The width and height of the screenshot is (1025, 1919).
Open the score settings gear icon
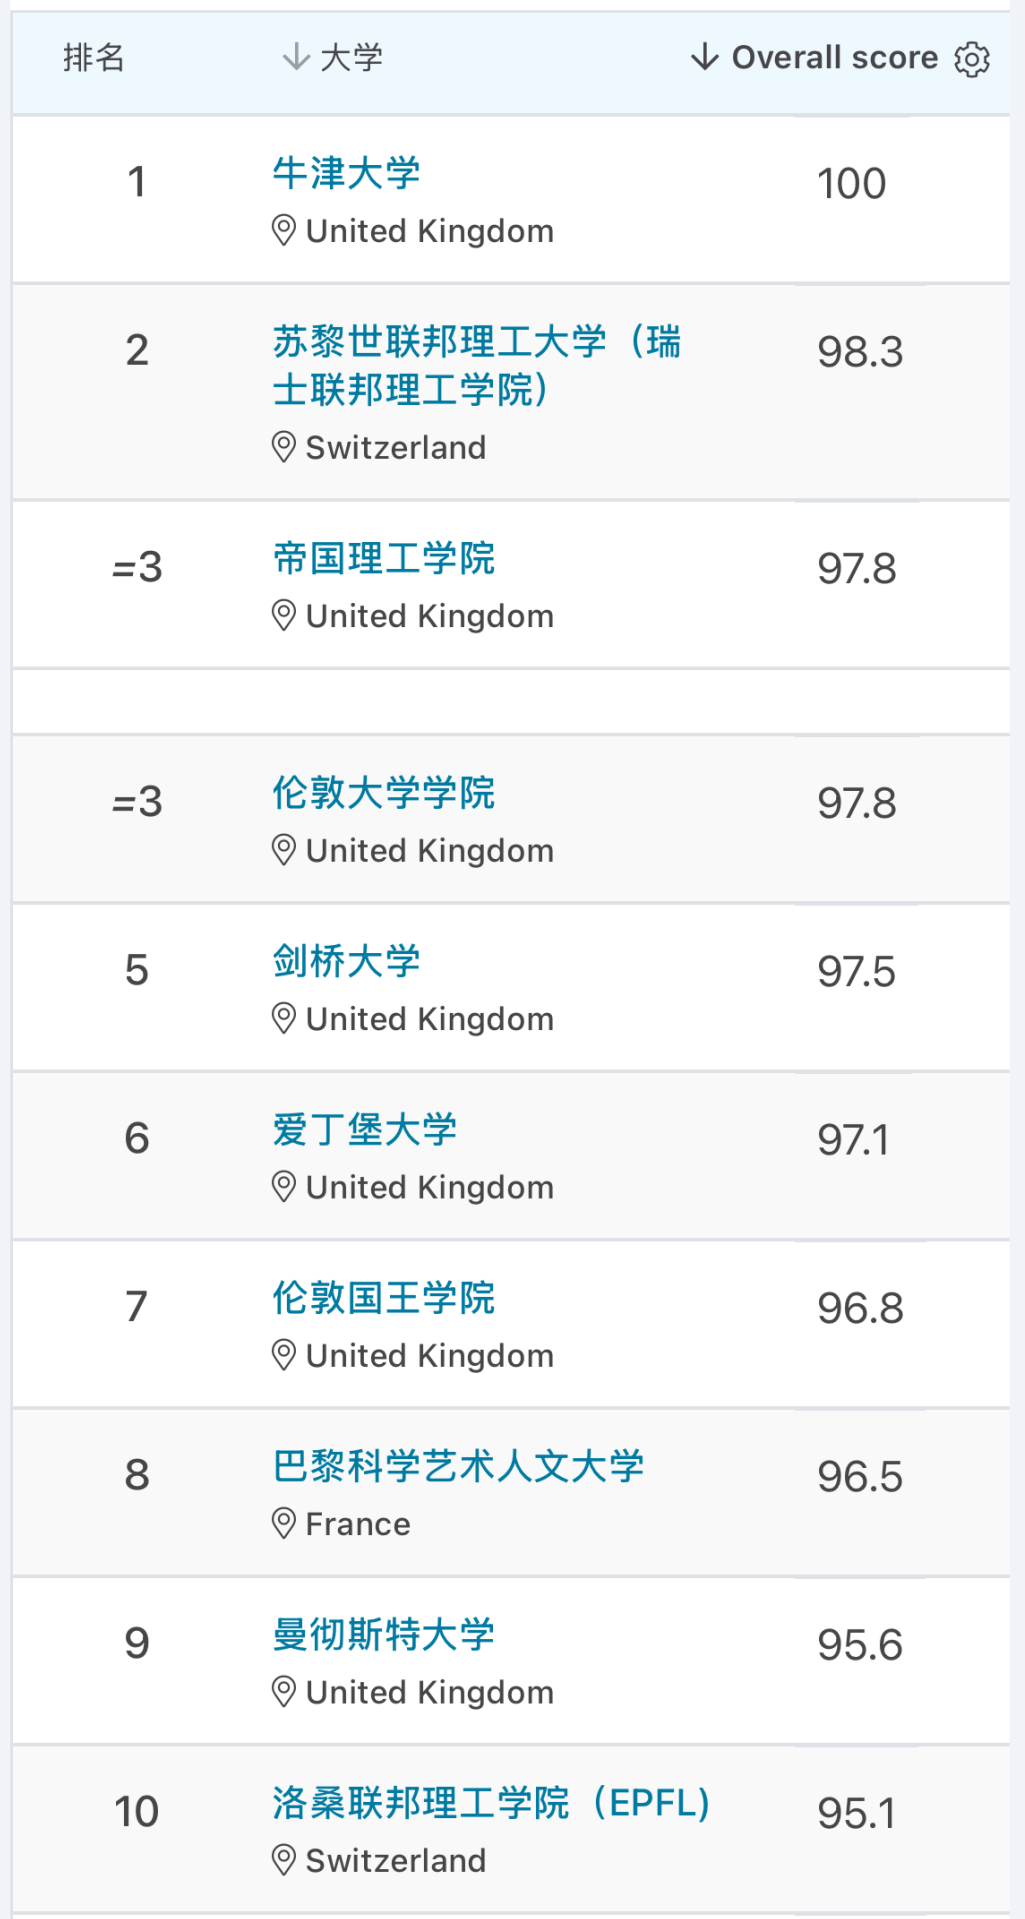tap(971, 59)
